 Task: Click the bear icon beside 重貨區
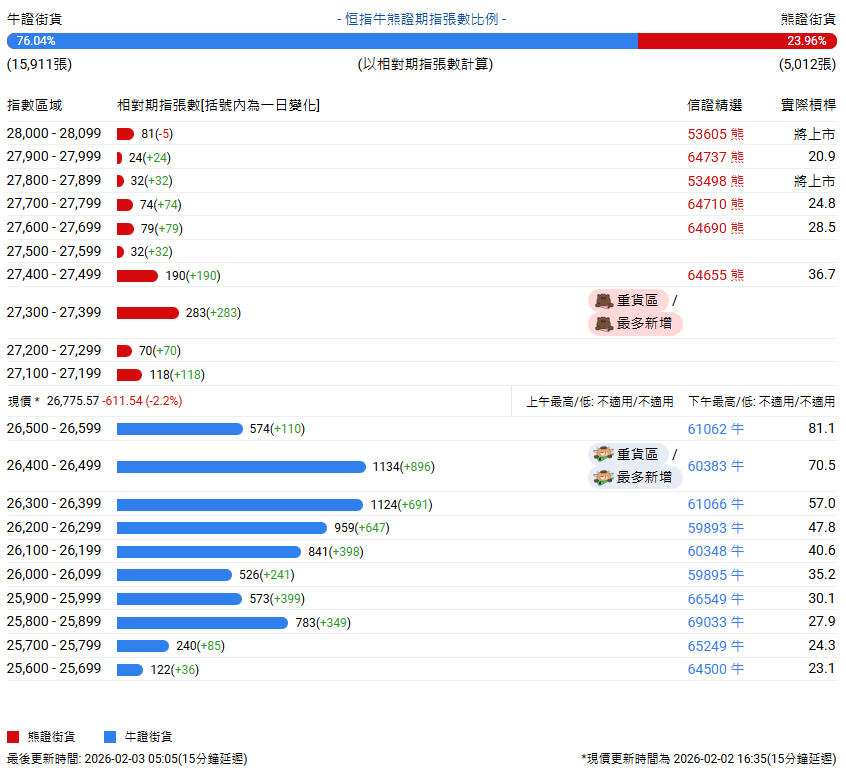604,300
